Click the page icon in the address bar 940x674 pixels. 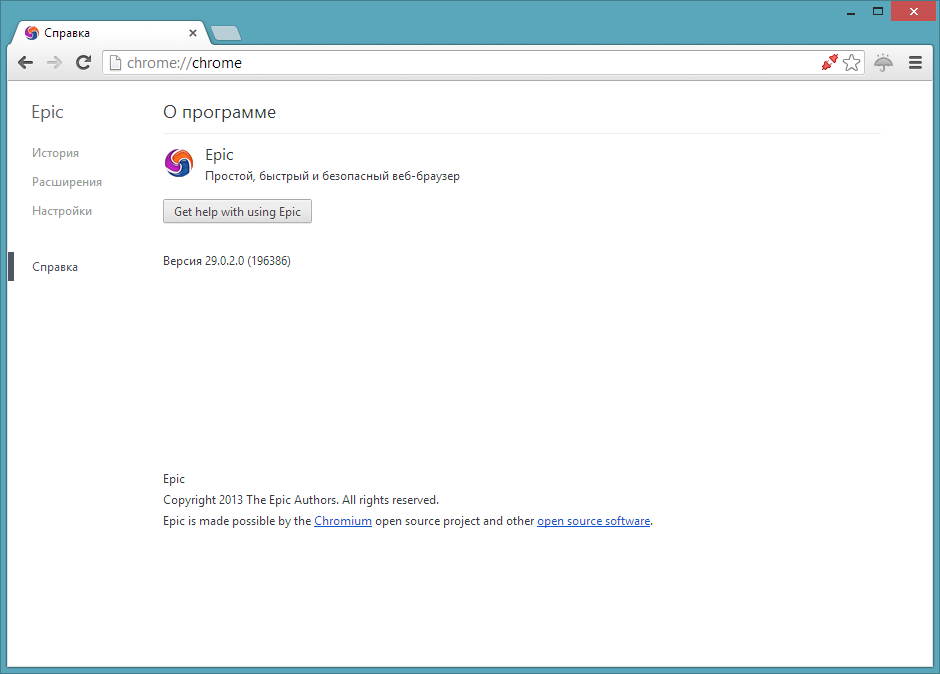pos(115,63)
